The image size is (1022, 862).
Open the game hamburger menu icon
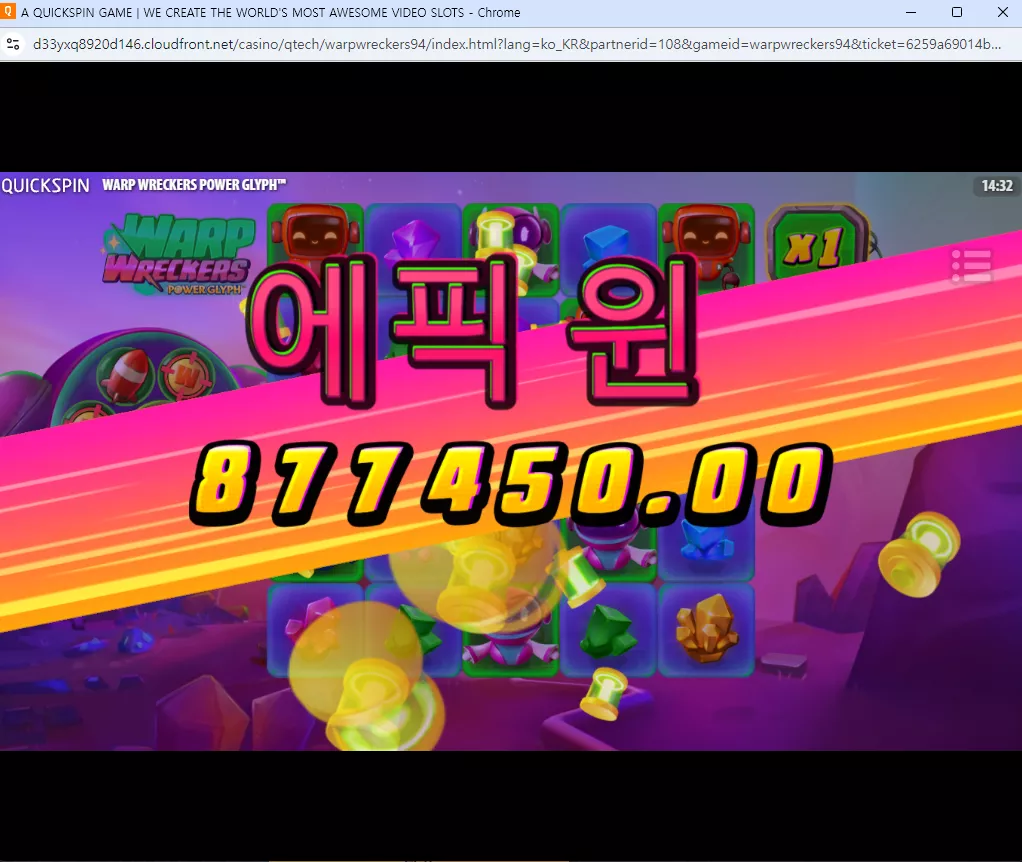tap(972, 266)
